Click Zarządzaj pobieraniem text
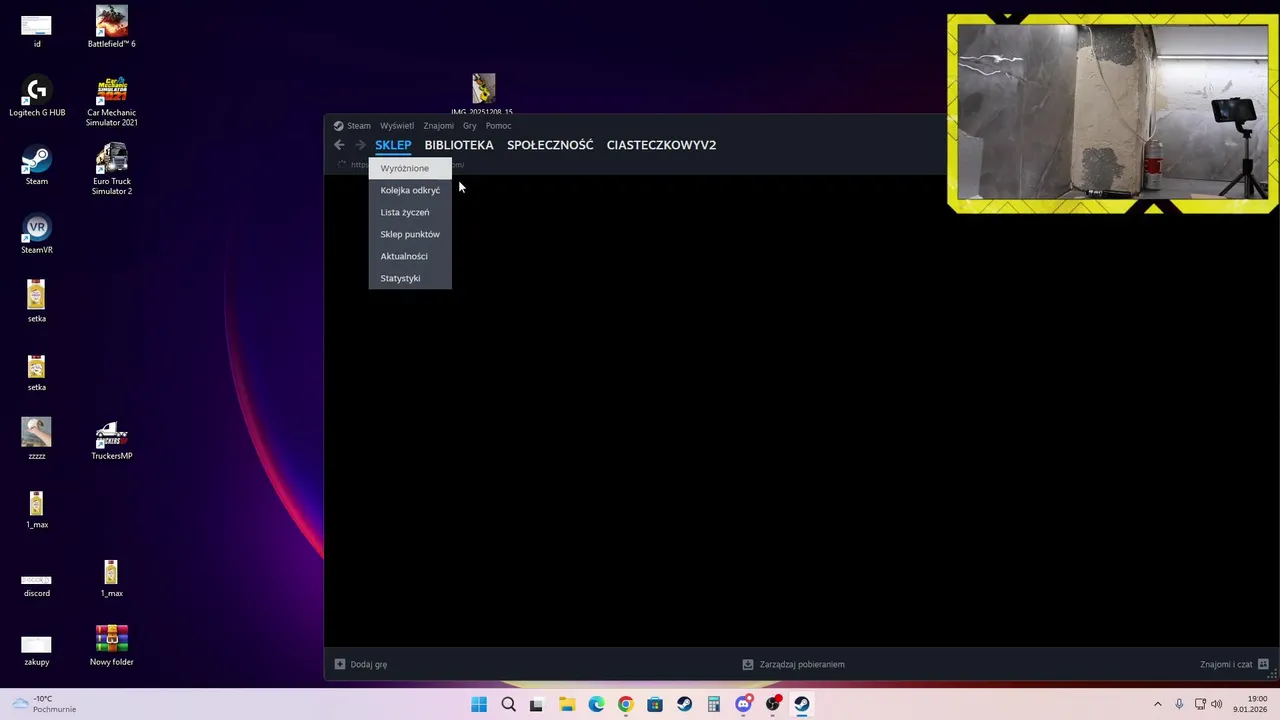 coord(802,664)
